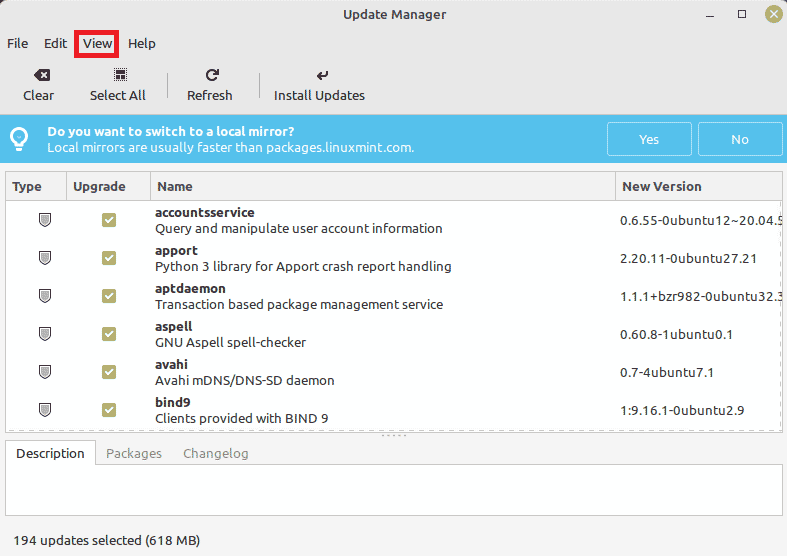Viewport: 787px width, 556px height.
Task: Uncheck the apport upgrade checkbox
Action: [x=109, y=258]
